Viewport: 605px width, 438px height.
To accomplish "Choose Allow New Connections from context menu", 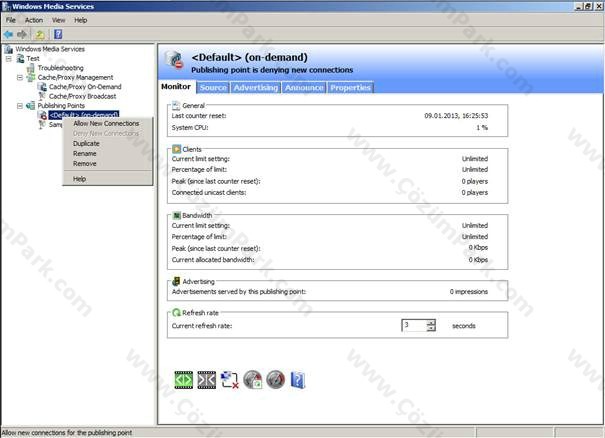I will 106,123.
